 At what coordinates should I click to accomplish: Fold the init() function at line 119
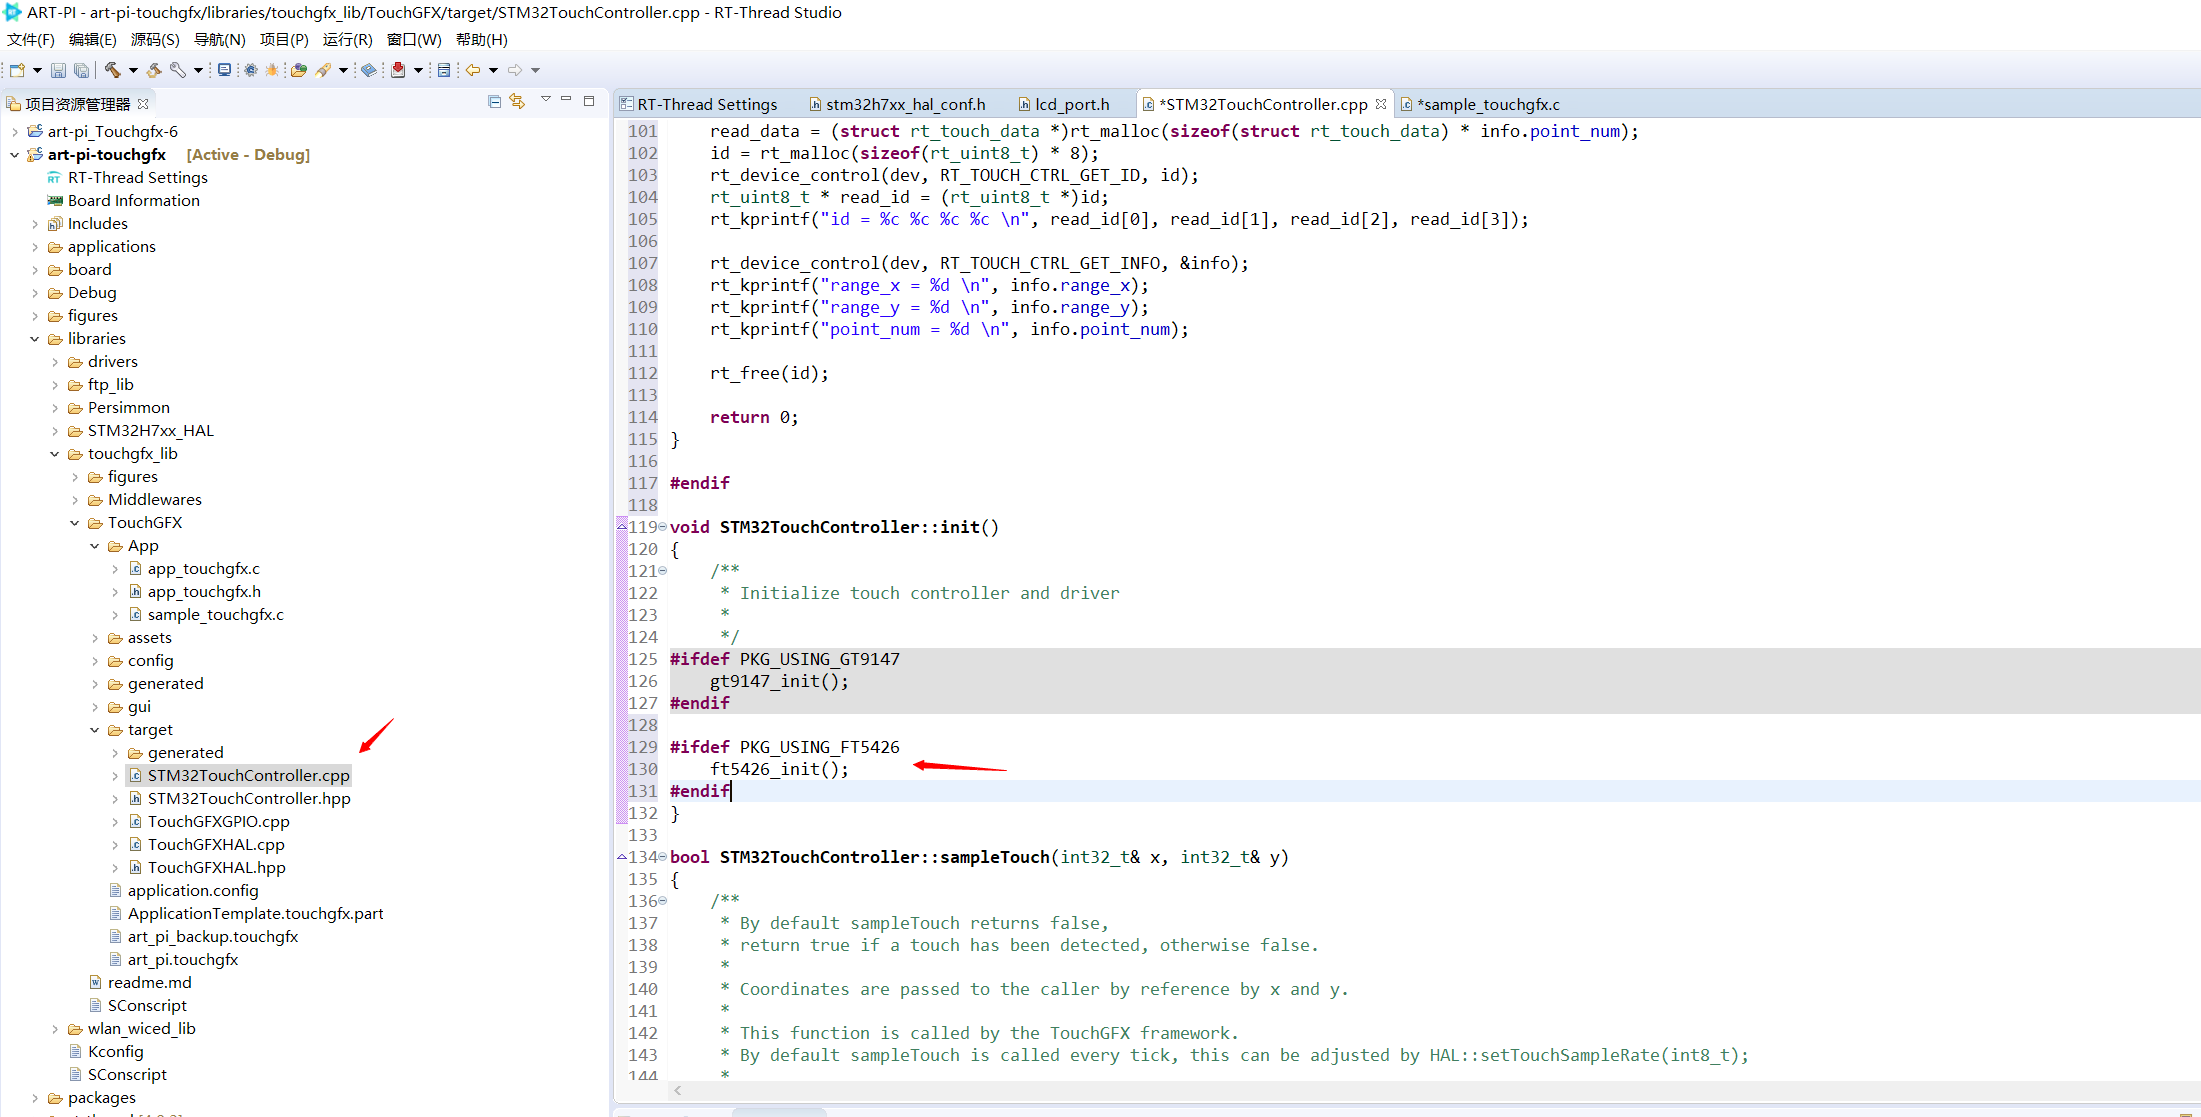(662, 527)
